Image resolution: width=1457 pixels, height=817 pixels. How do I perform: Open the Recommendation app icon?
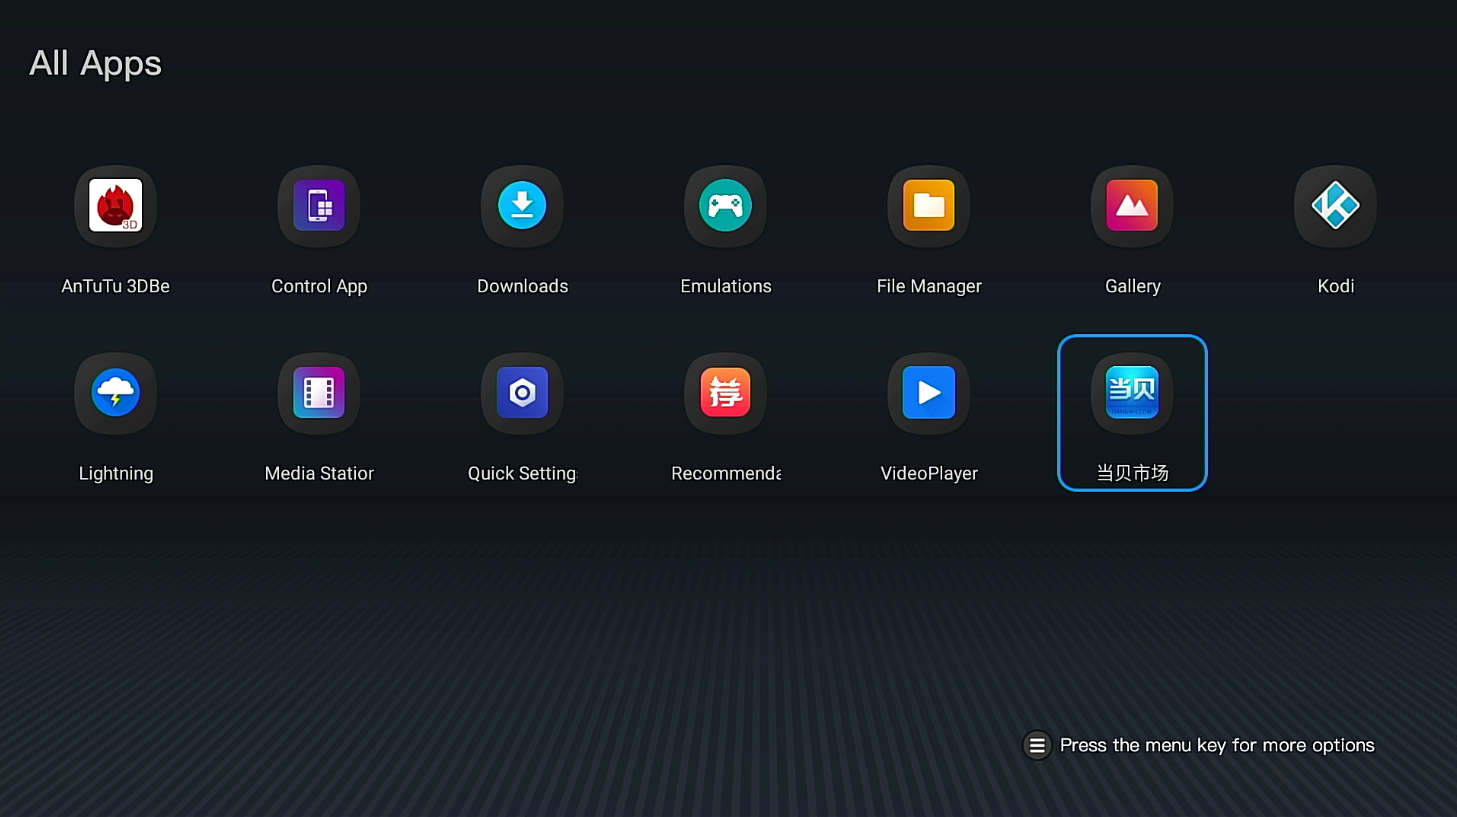tap(725, 393)
